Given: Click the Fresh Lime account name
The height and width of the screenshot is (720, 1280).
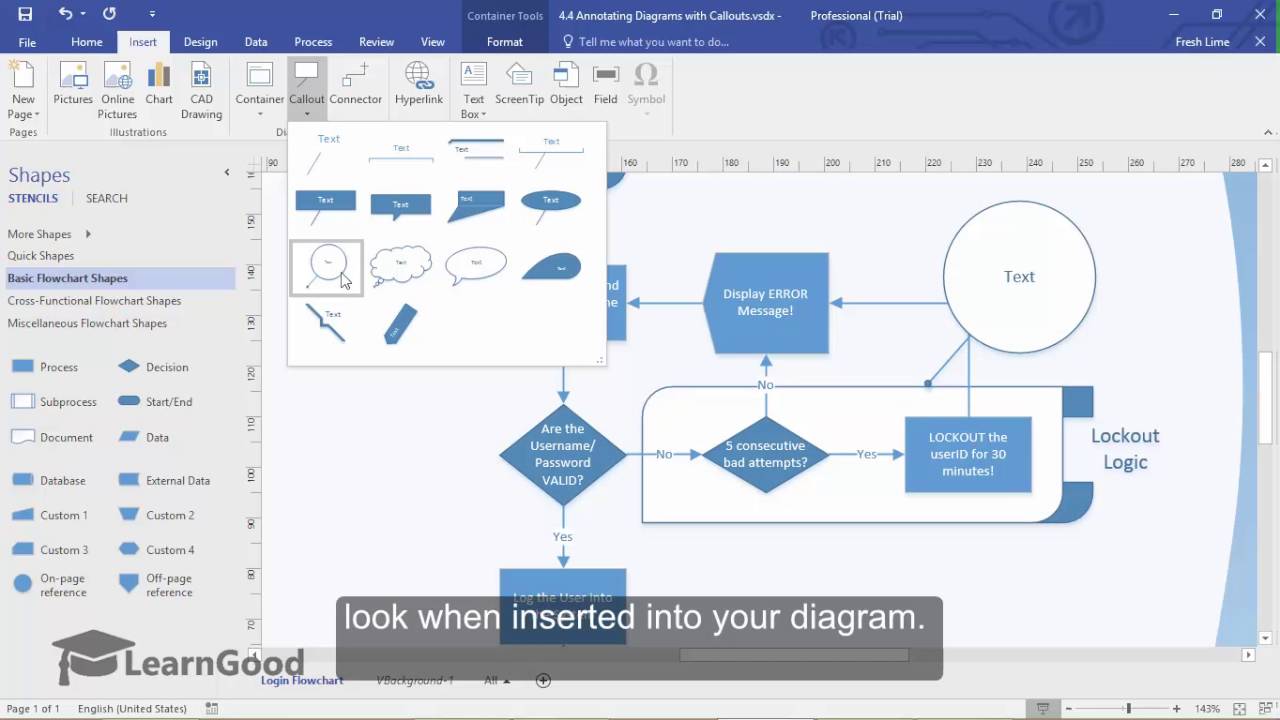Looking at the screenshot, I should (x=1202, y=42).
